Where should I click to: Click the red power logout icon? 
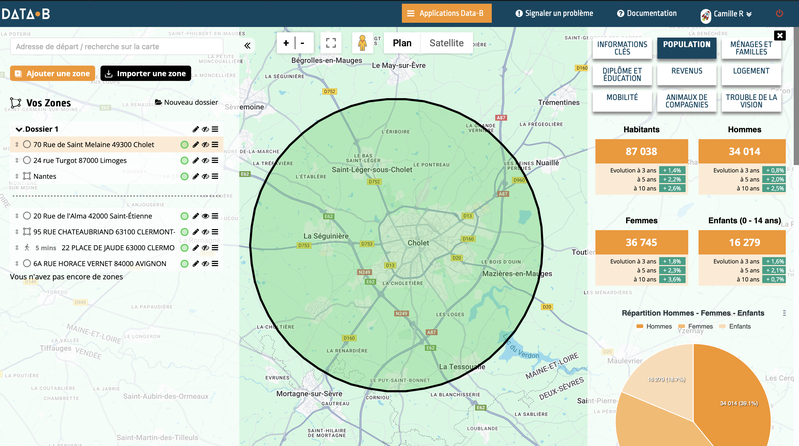tap(780, 14)
